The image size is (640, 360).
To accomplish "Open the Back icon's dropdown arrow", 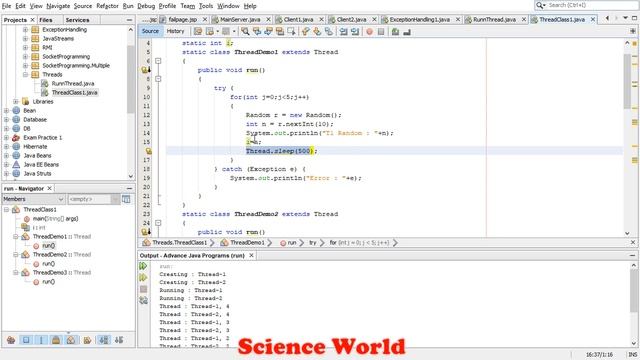I will (217, 31).
